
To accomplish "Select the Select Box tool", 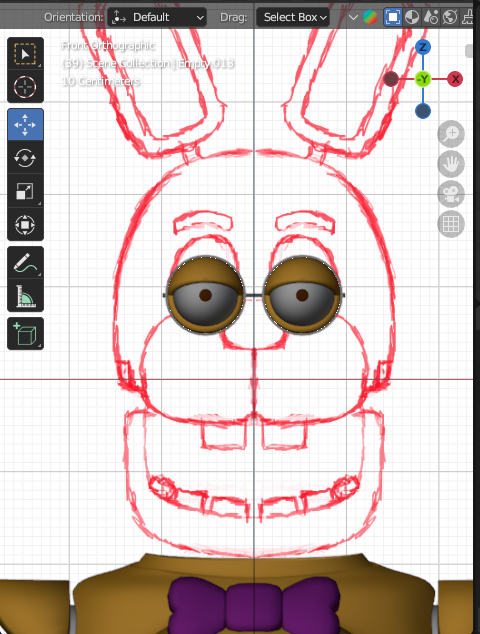I will (x=25, y=54).
